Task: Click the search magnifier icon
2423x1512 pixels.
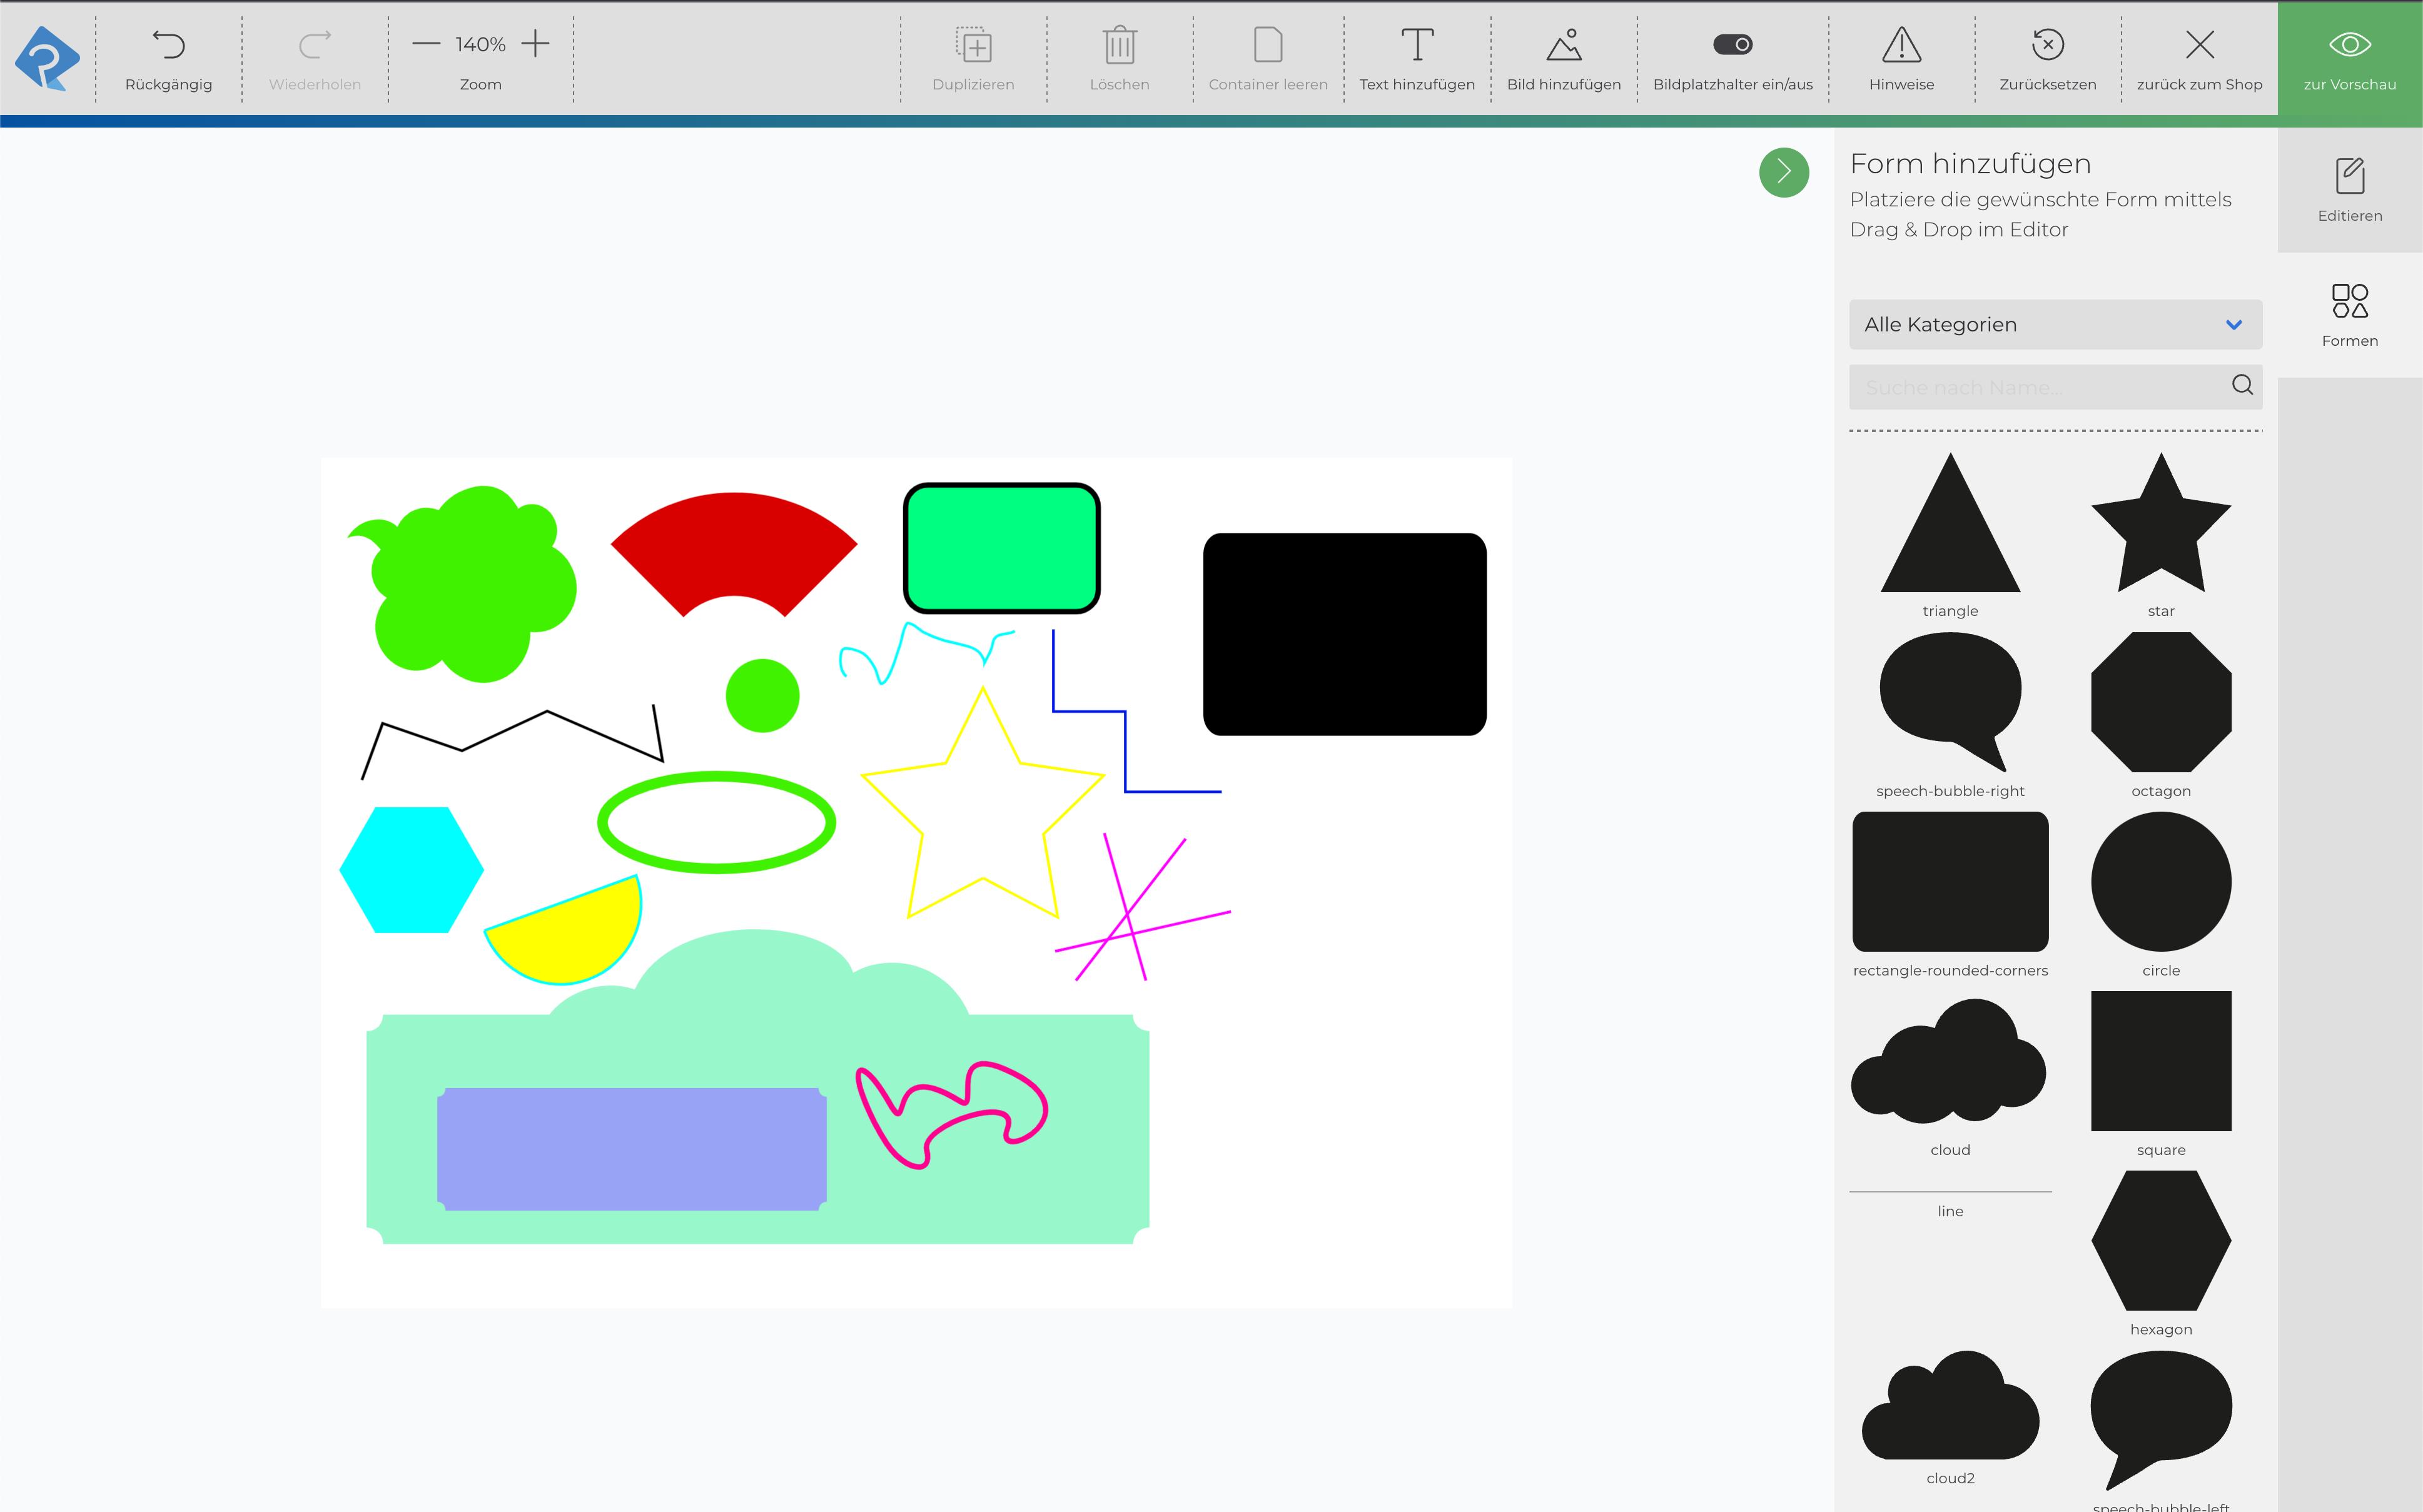Action: tap(2242, 385)
